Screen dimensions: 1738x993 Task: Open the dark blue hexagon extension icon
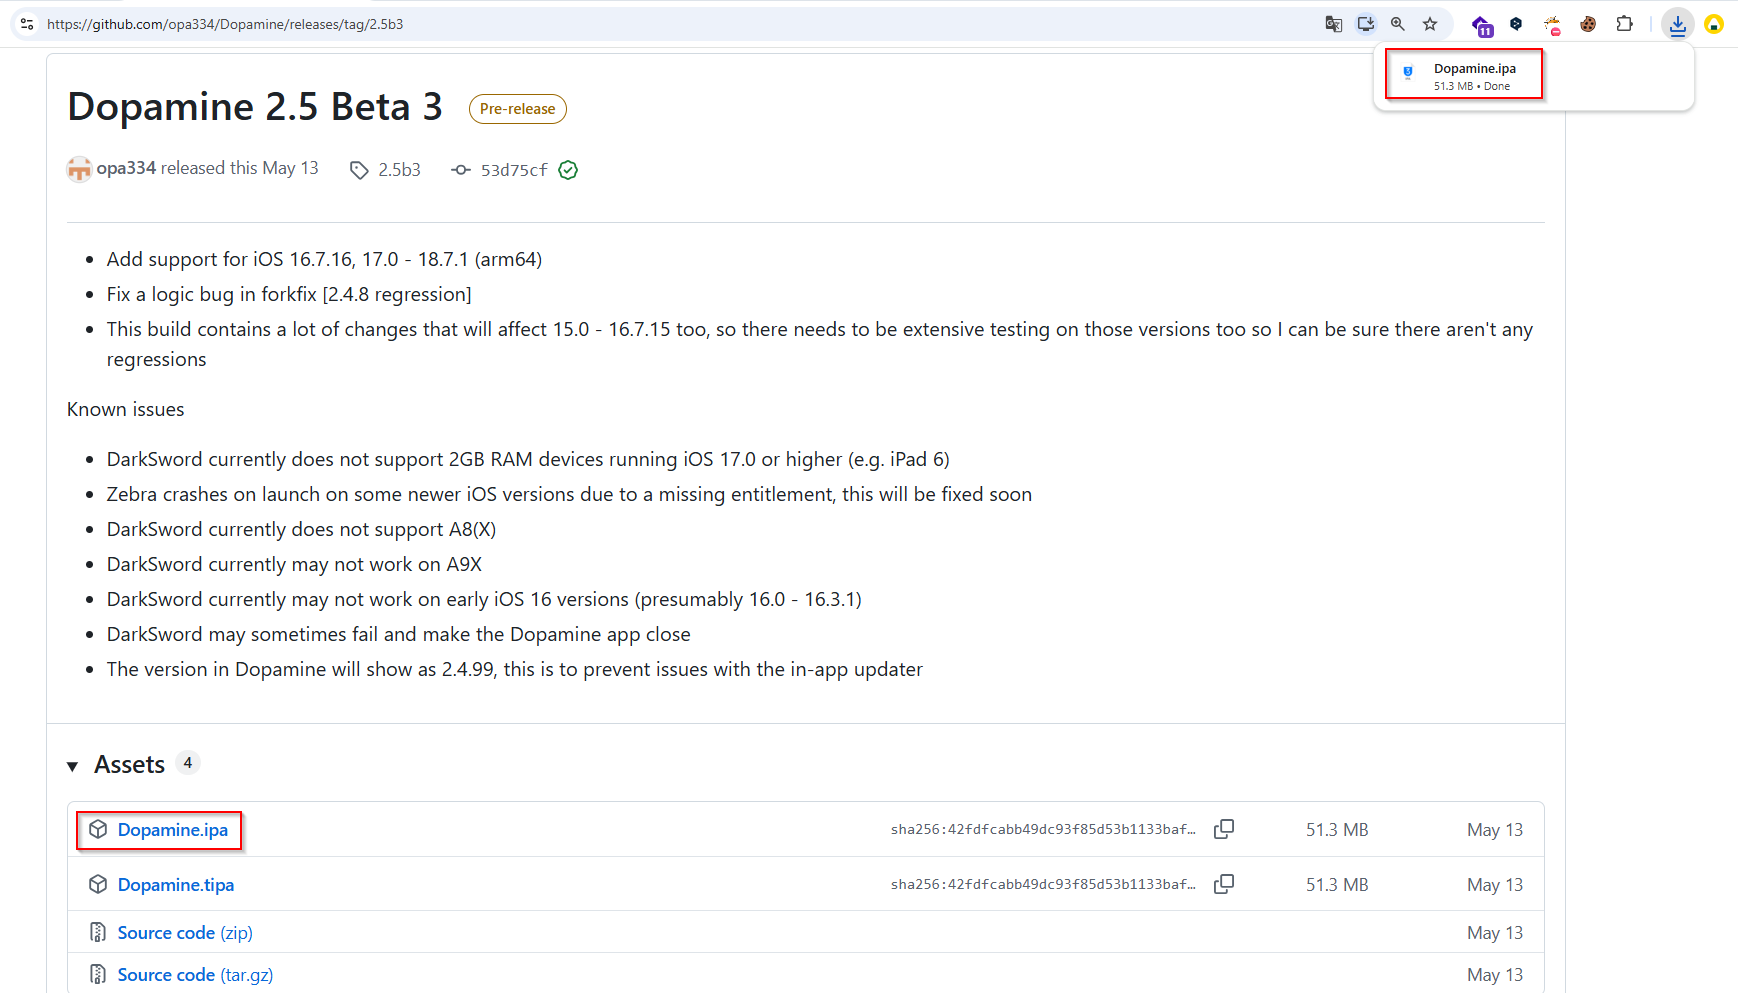1516,24
